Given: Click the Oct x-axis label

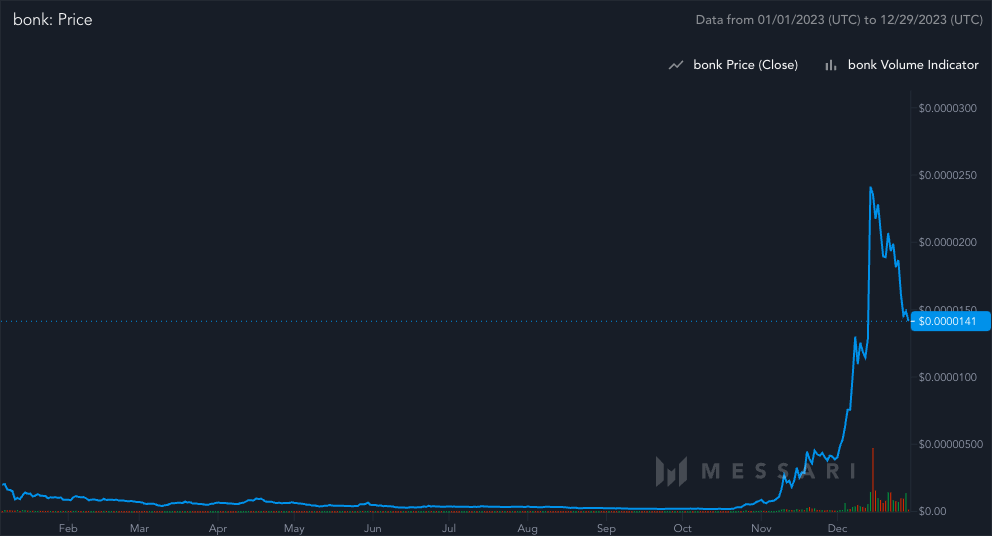Looking at the screenshot, I should point(682,528).
